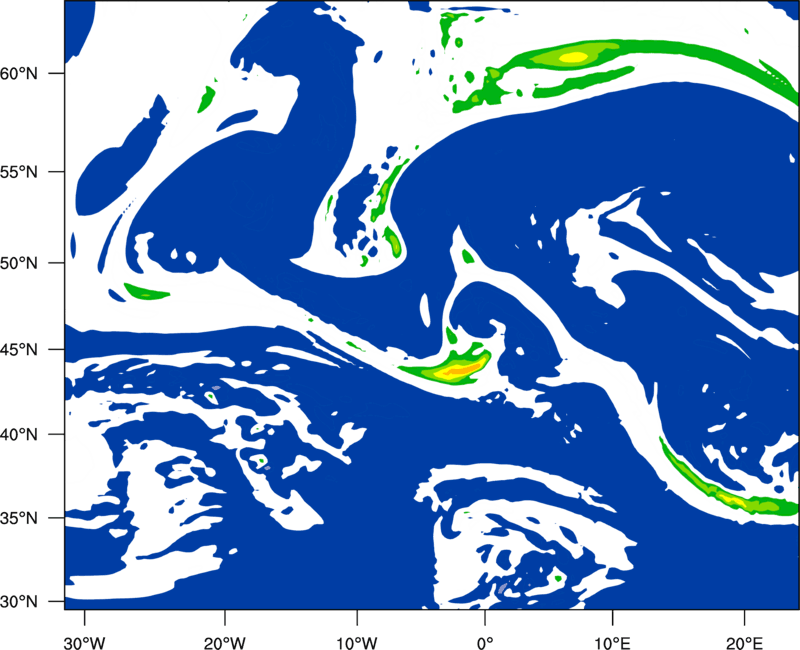Click the 30°N latitude label
Viewport: 800px width, 650px height.
(x=19, y=602)
